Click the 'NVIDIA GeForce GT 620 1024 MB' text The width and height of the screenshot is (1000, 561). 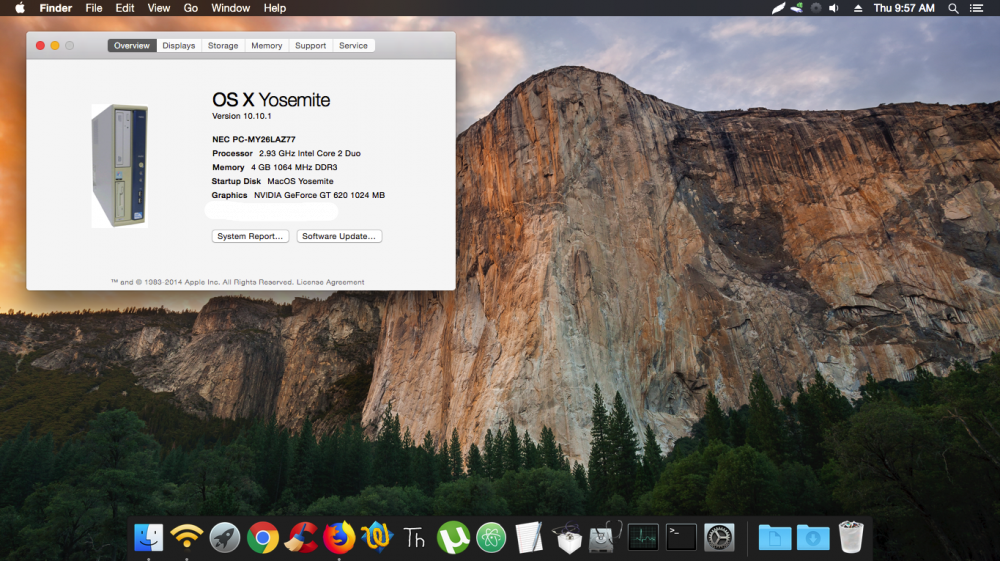[x=320, y=195]
